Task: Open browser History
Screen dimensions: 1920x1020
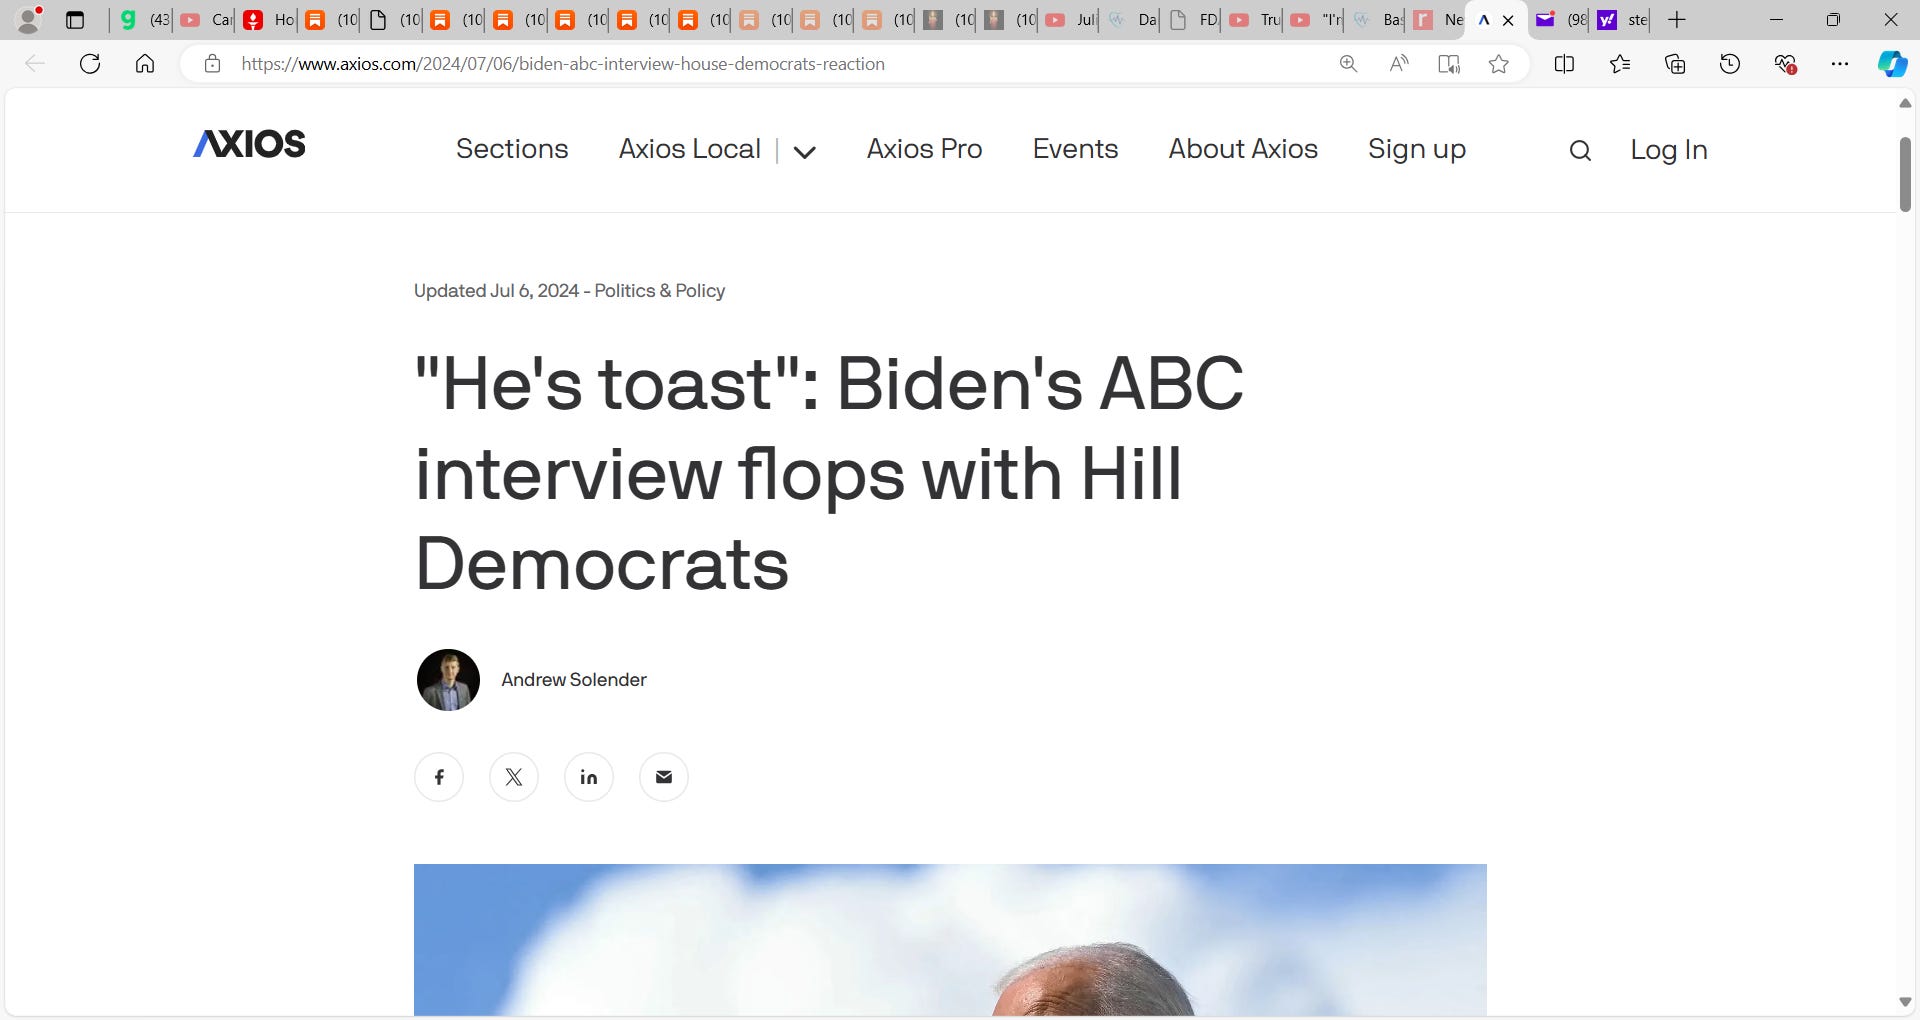Action: [1730, 64]
